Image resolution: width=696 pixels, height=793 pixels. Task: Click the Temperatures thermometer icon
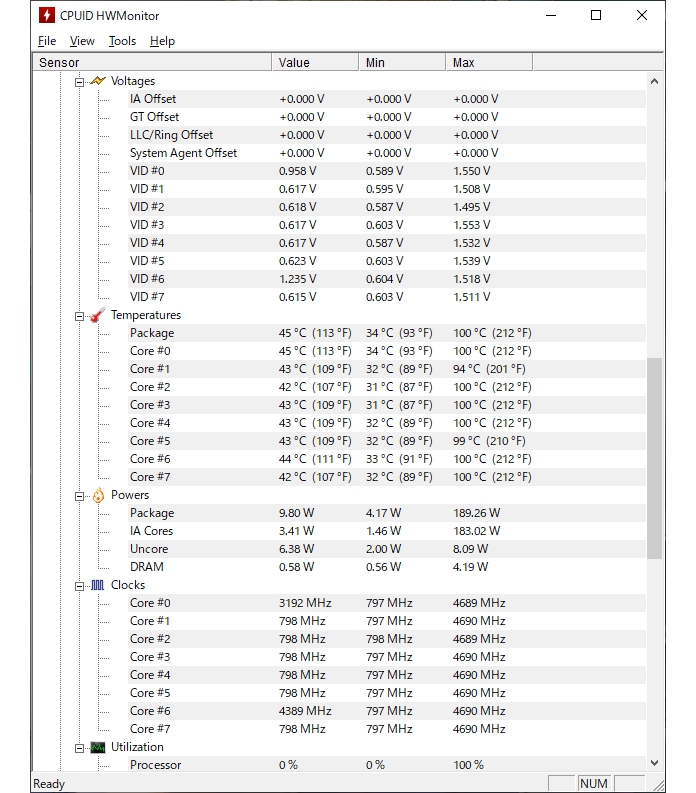[x=98, y=315]
